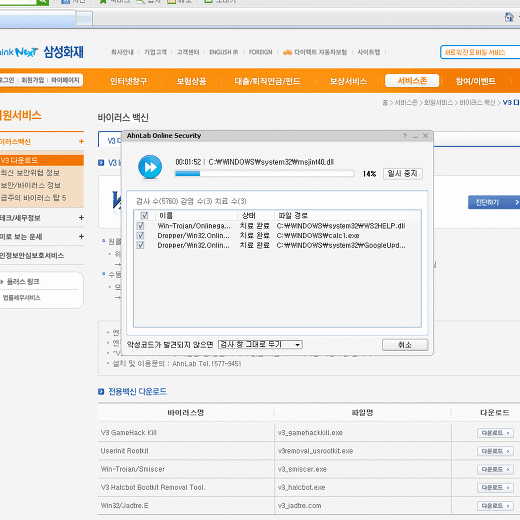Click the 사이트맵 link
The width and height of the screenshot is (520, 520).
point(369,52)
